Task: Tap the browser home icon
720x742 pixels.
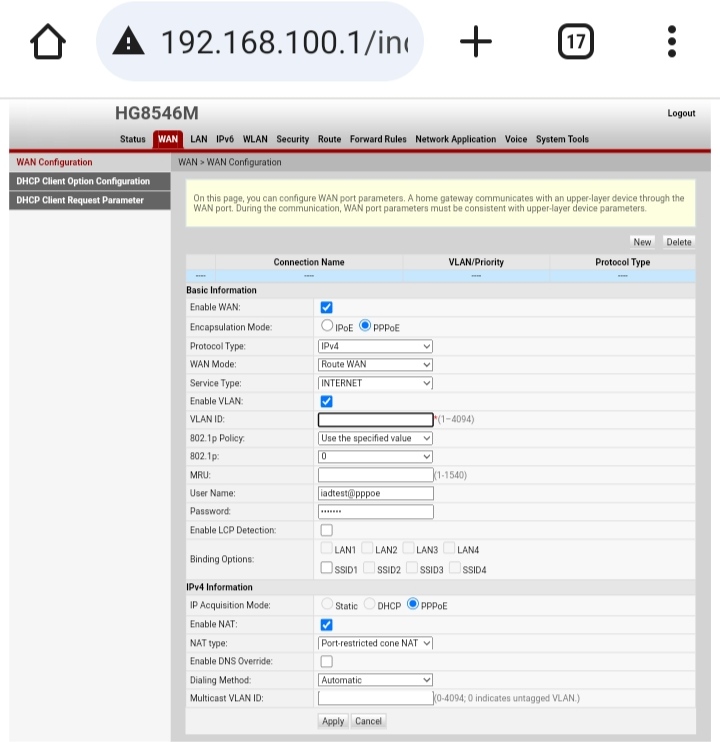Action: click(48, 41)
